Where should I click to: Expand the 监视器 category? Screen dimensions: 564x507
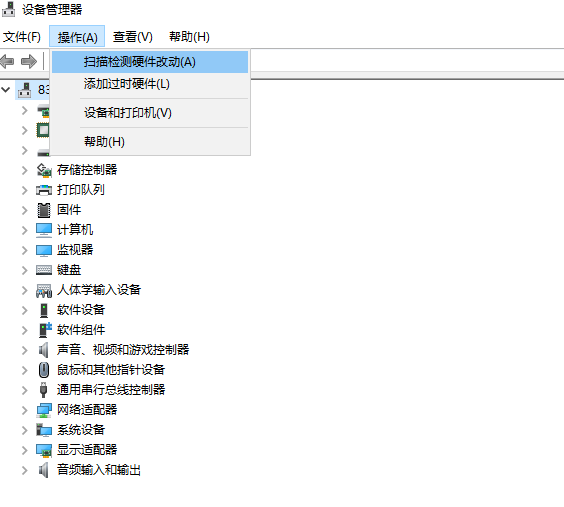coord(24,250)
